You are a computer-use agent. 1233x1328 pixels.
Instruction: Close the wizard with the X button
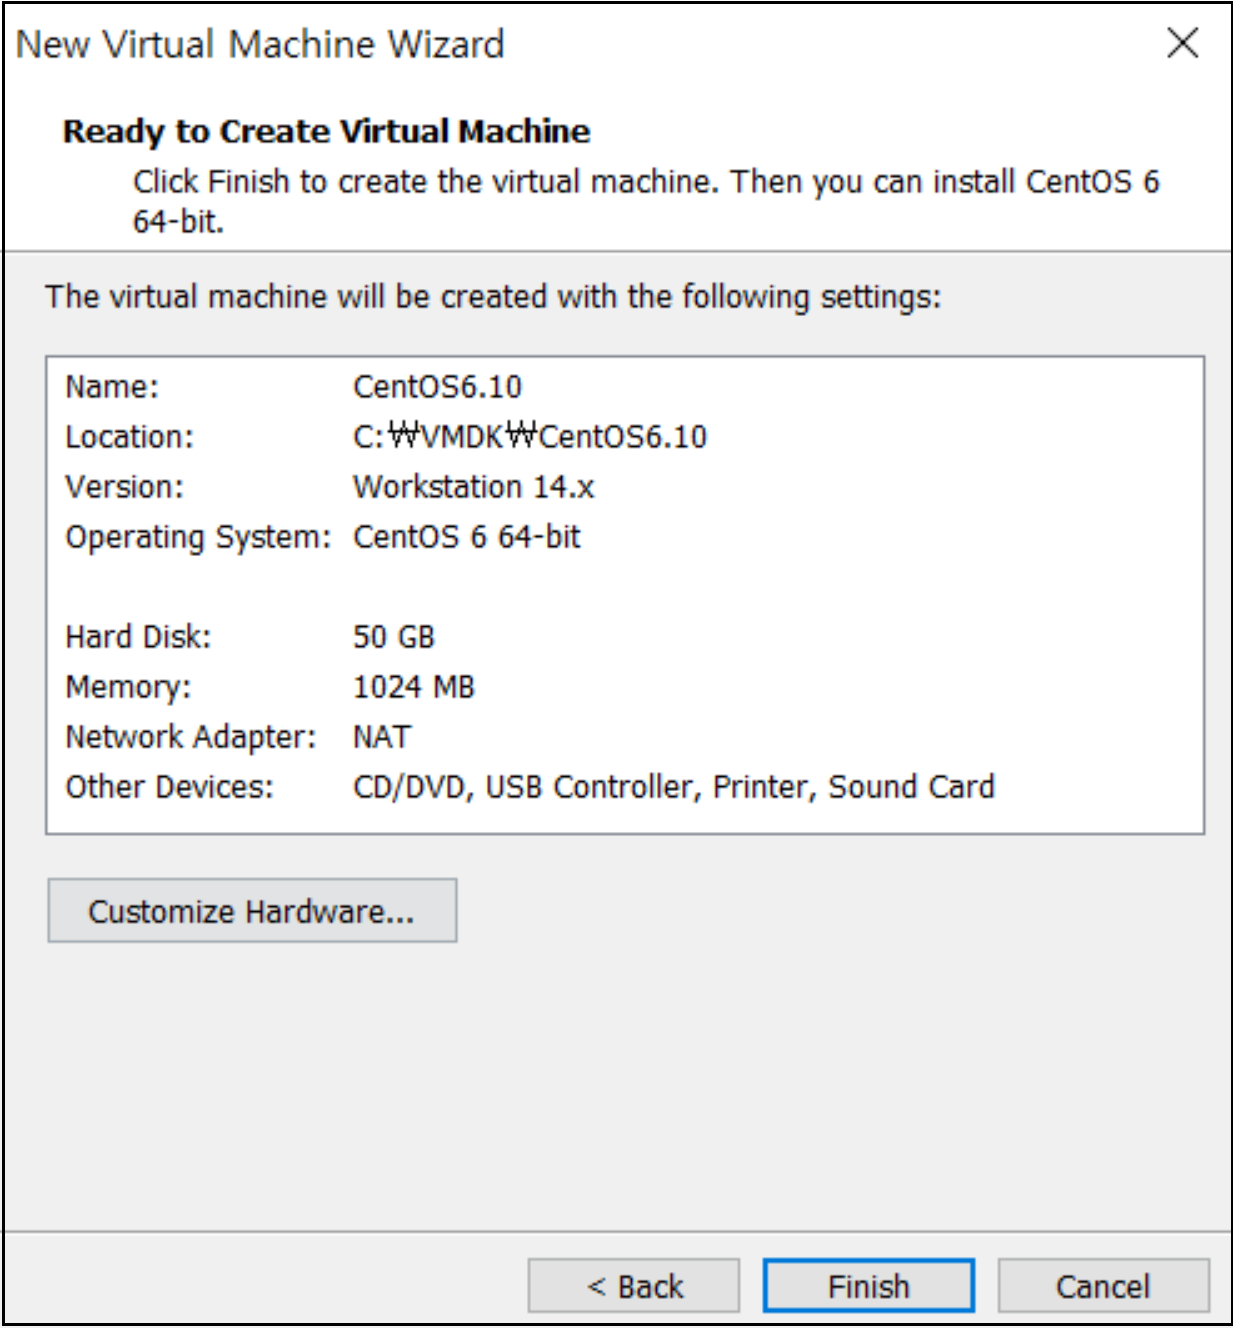(x=1182, y=43)
